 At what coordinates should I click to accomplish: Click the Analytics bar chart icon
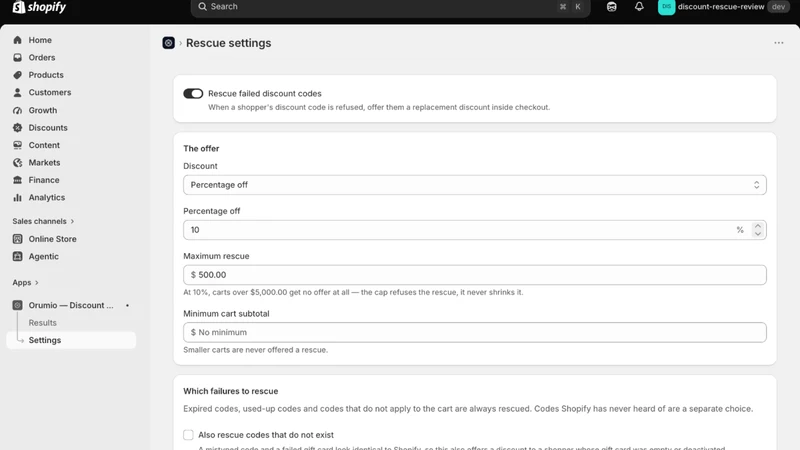pos(17,197)
